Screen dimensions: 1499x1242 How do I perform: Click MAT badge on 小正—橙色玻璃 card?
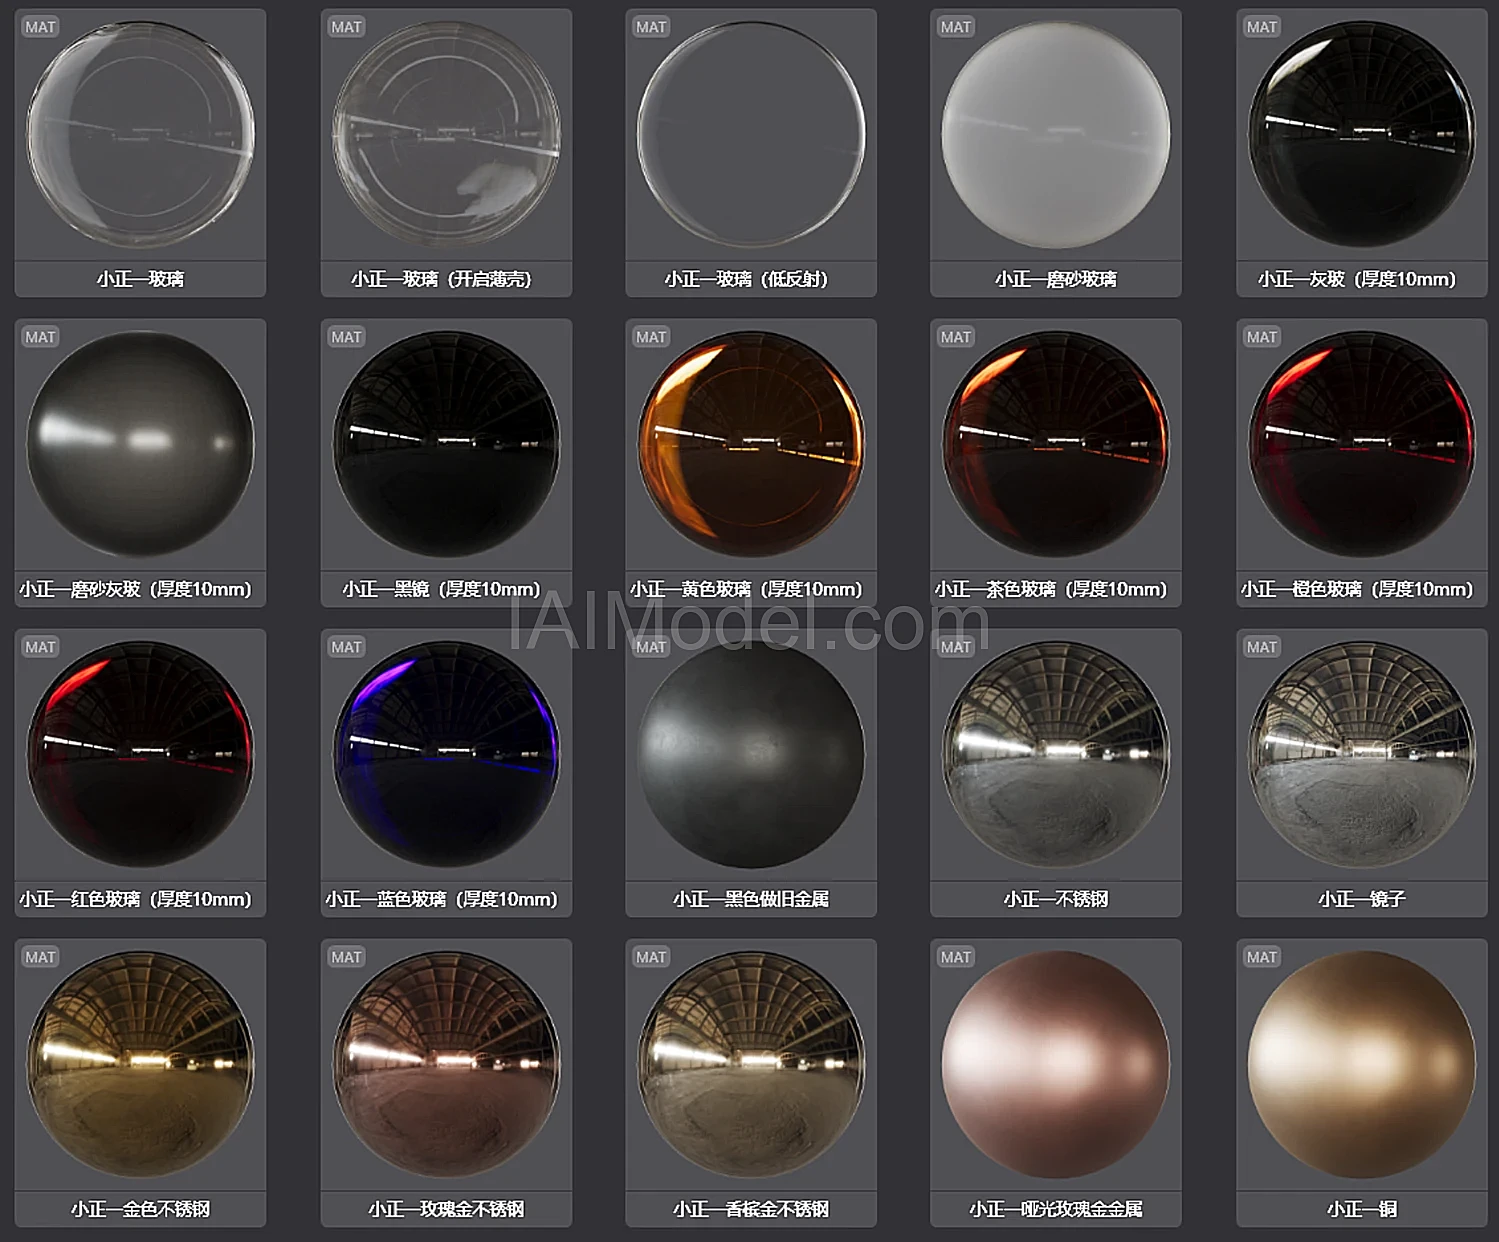1262,337
